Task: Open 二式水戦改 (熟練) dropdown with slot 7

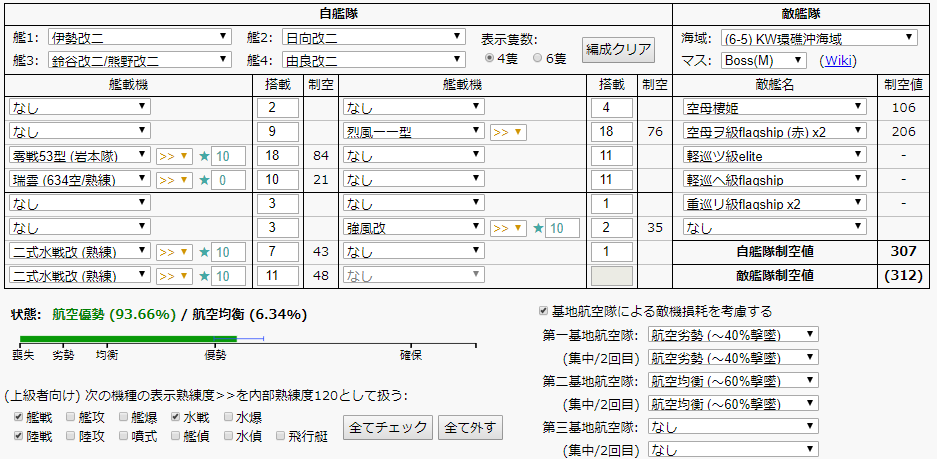Action: pyautogui.click(x=80, y=252)
